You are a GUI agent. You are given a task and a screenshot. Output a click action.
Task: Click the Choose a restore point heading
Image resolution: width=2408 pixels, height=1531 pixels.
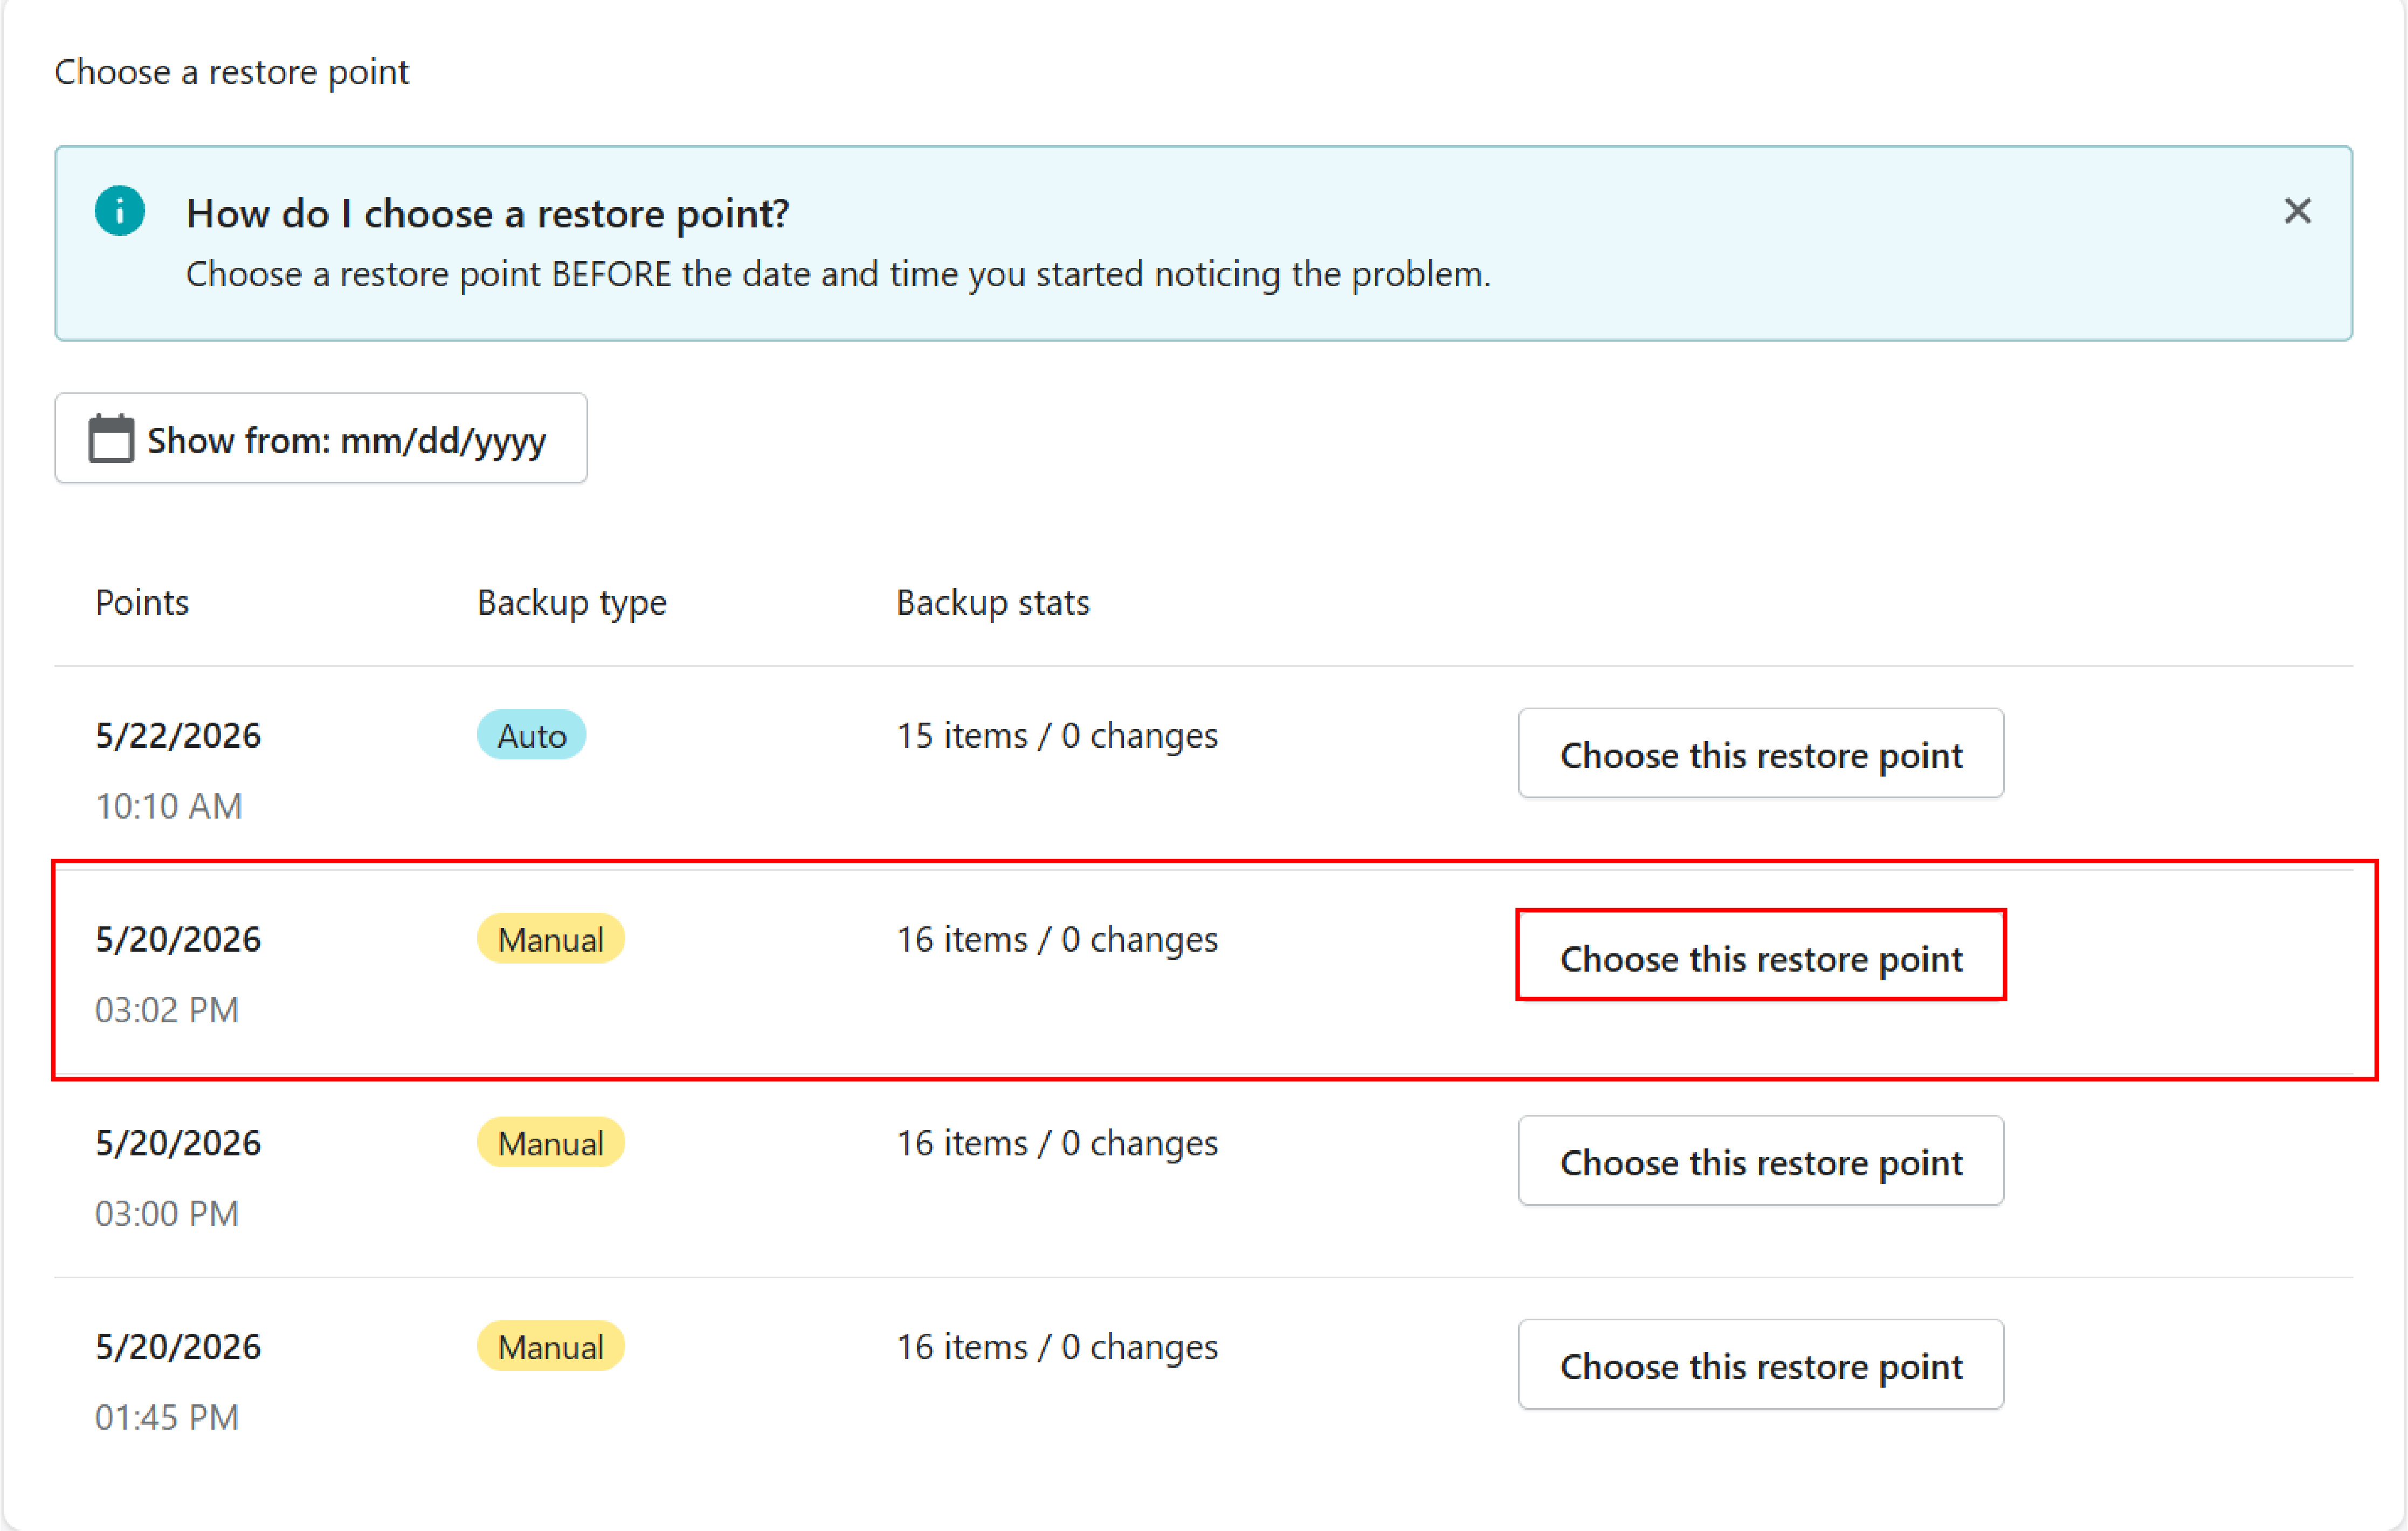click(x=232, y=73)
